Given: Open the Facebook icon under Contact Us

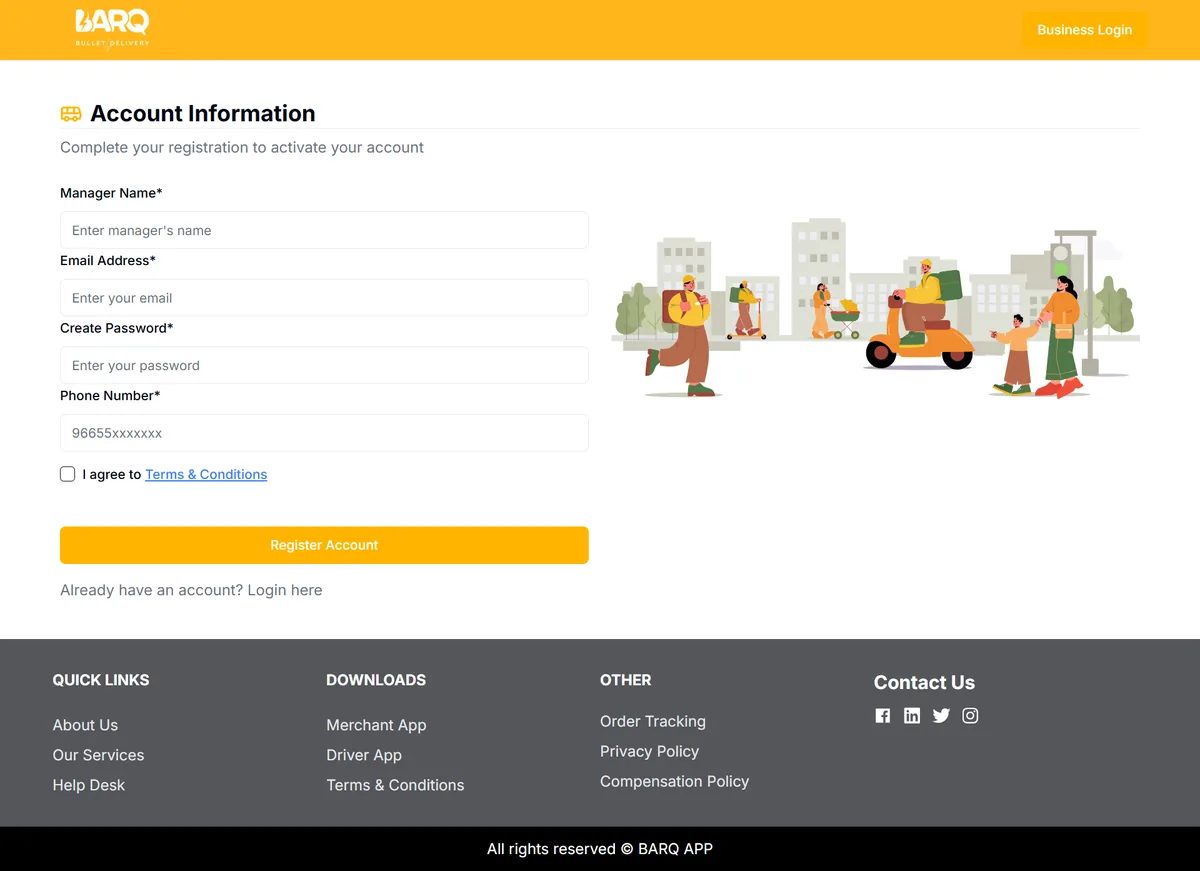Looking at the screenshot, I should tap(883, 716).
